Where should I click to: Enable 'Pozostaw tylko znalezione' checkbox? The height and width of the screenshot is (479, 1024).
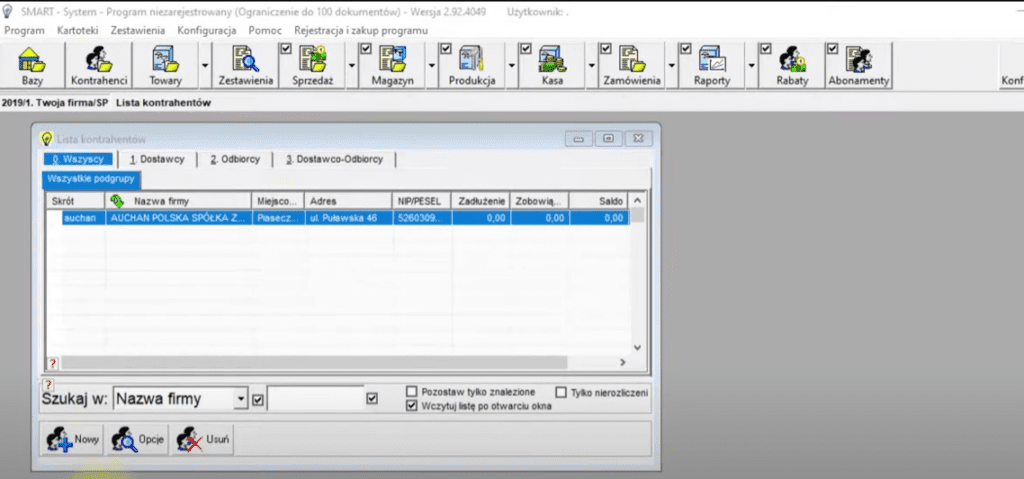[x=412, y=392]
